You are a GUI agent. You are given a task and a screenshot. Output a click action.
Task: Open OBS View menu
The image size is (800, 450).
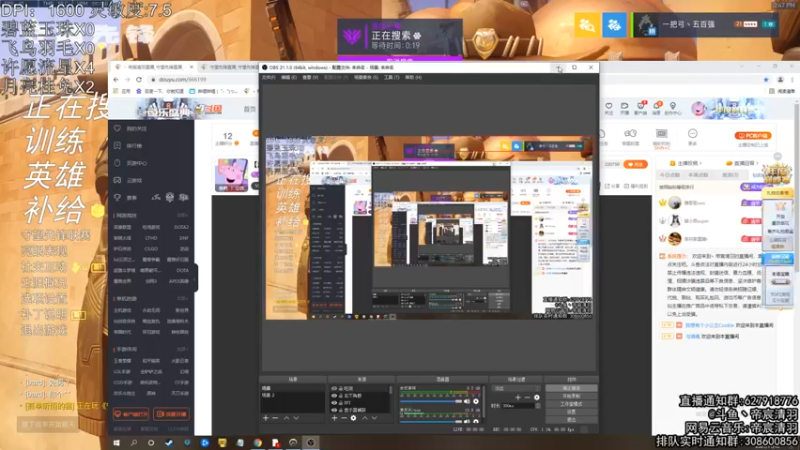point(310,78)
